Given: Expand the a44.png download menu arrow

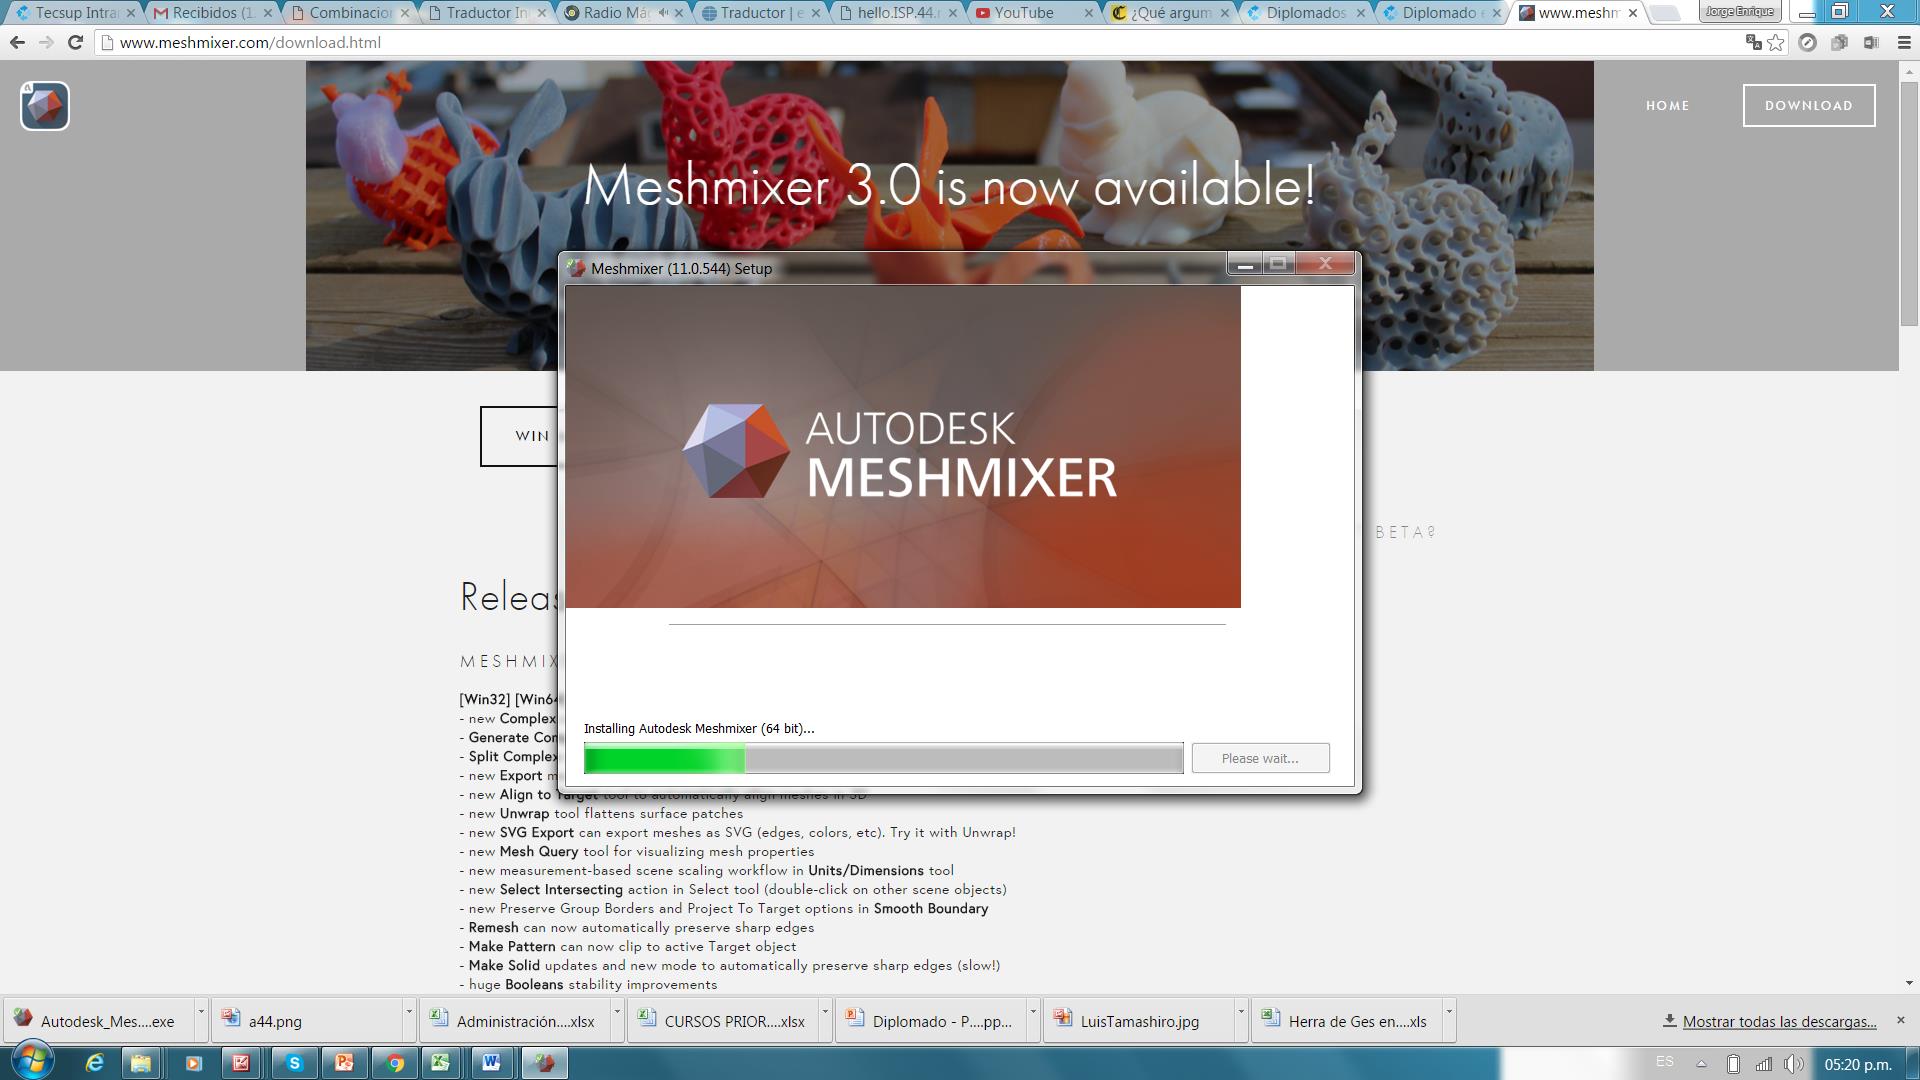Looking at the screenshot, I should coord(408,1012).
